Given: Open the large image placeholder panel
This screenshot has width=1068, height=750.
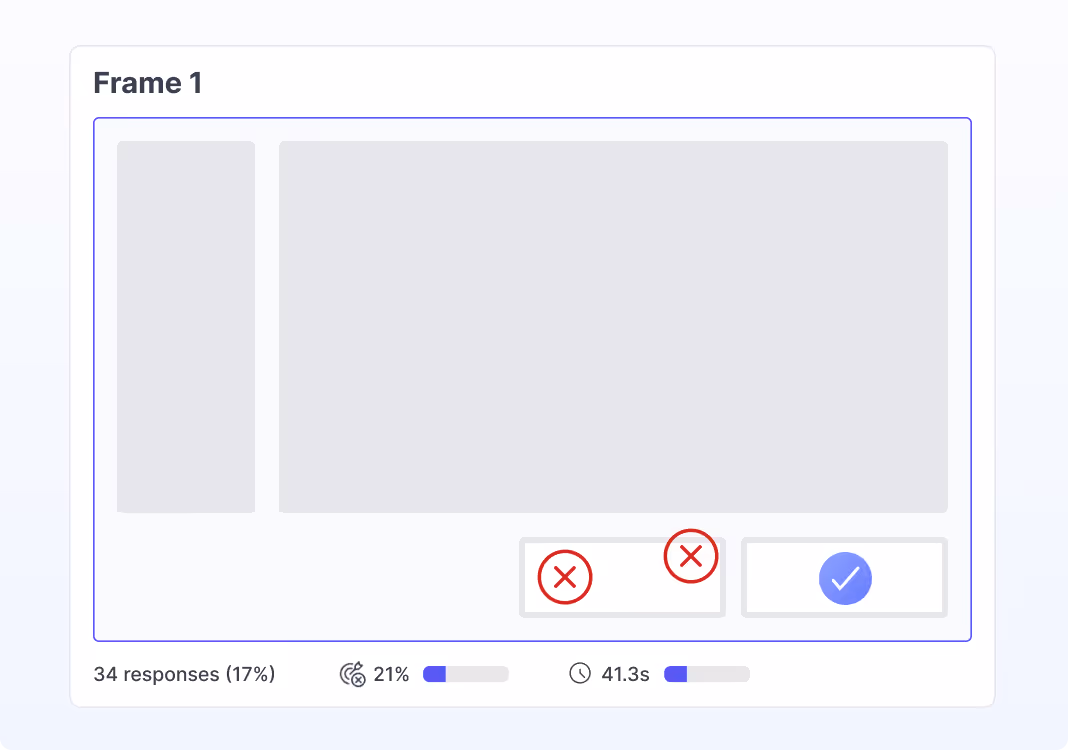Looking at the screenshot, I should [x=613, y=325].
